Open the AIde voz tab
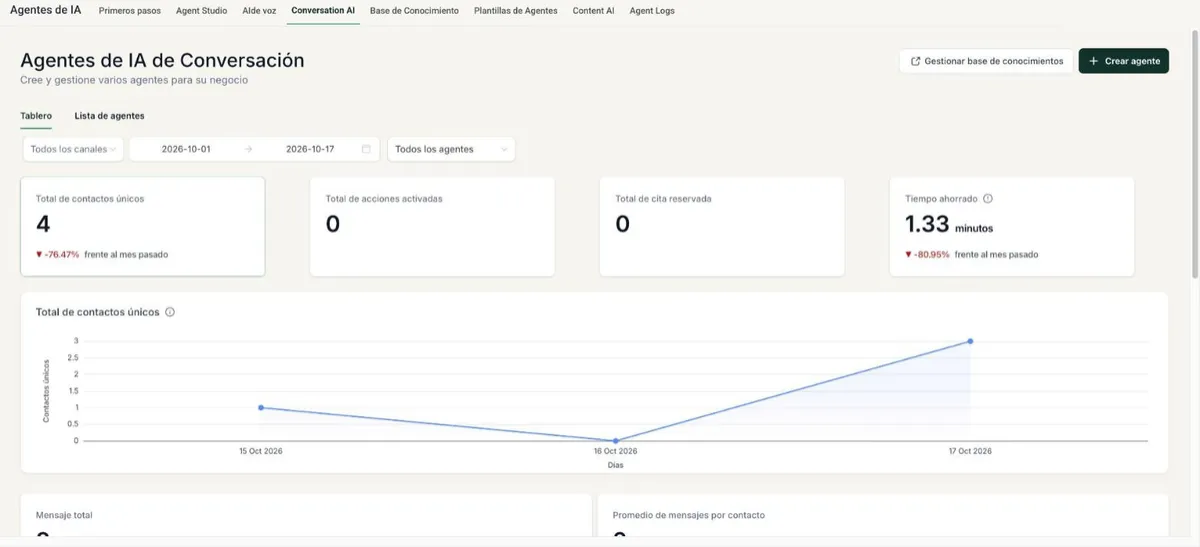Image resolution: width=1200 pixels, height=547 pixels. pyautogui.click(x=259, y=10)
